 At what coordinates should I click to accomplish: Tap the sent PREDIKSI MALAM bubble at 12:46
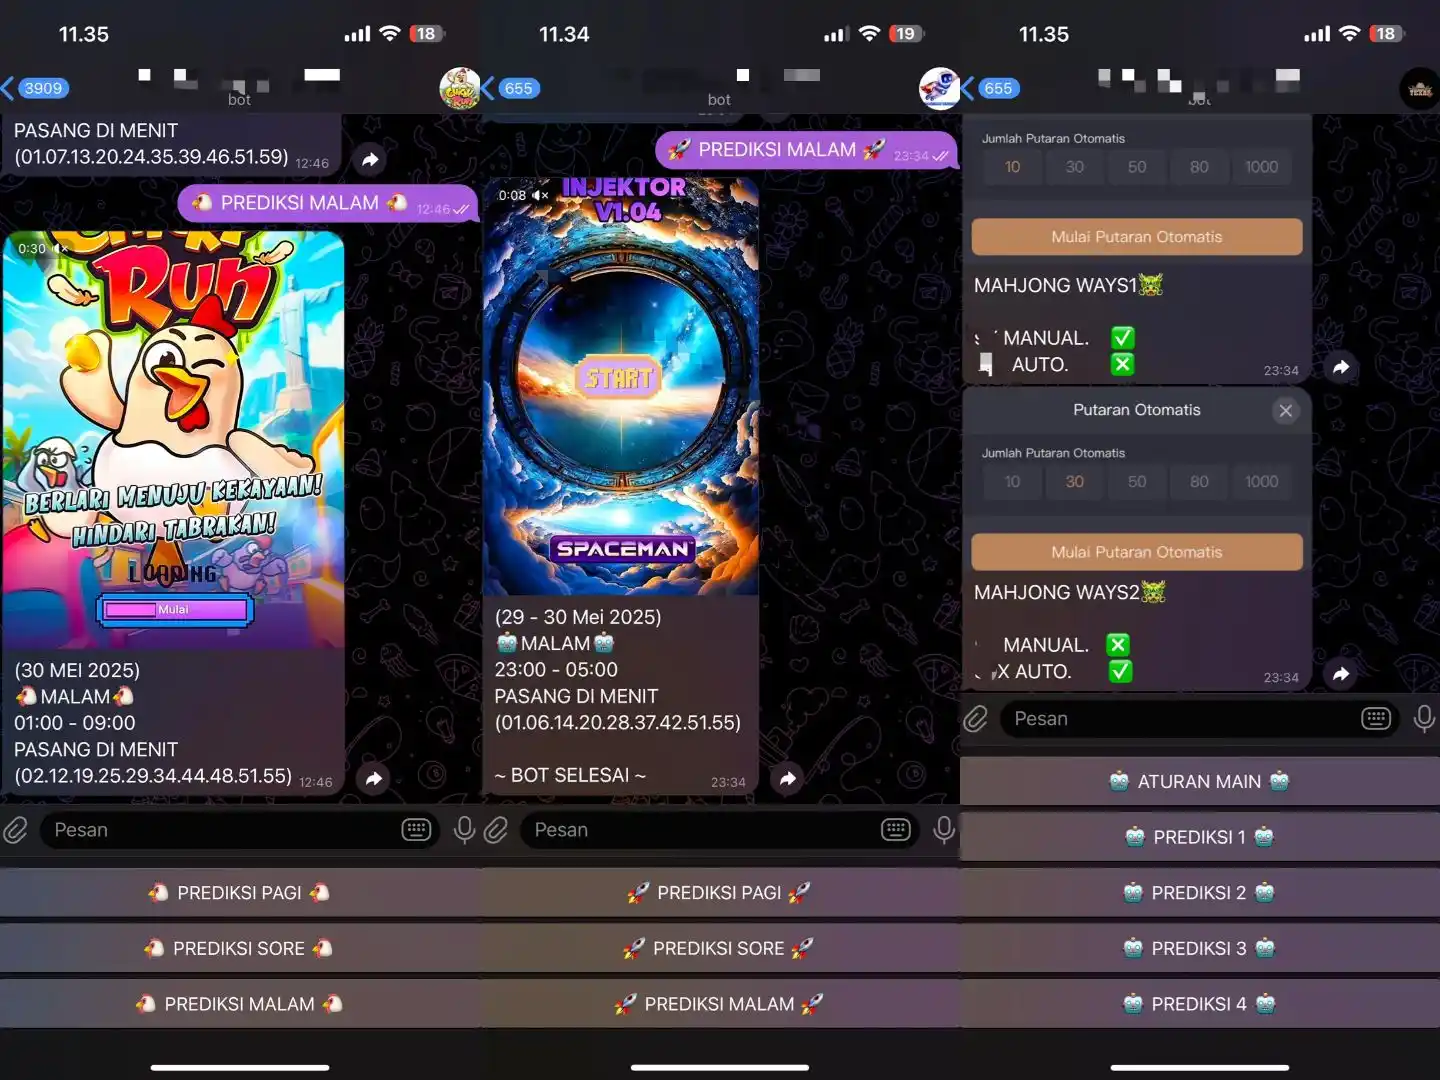pyautogui.click(x=328, y=203)
